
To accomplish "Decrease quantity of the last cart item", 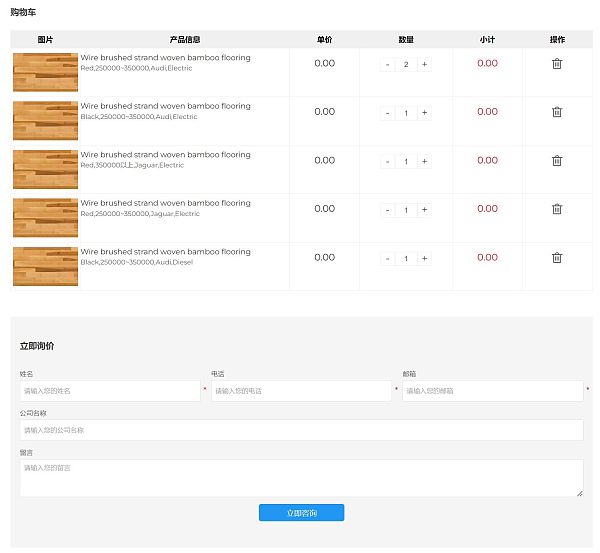I will pyautogui.click(x=388, y=258).
